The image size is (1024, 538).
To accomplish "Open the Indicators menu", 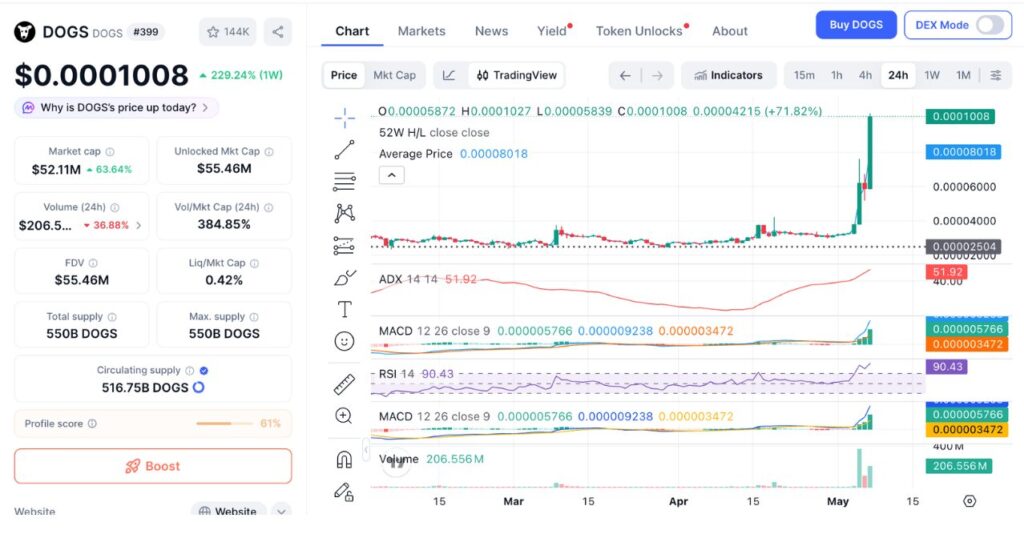I will pyautogui.click(x=728, y=75).
